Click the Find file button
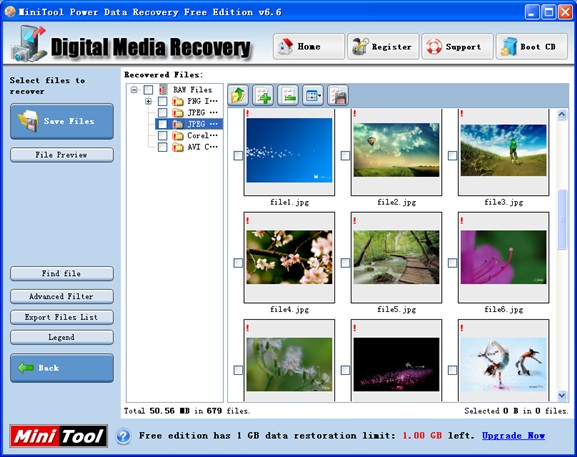 62,273
